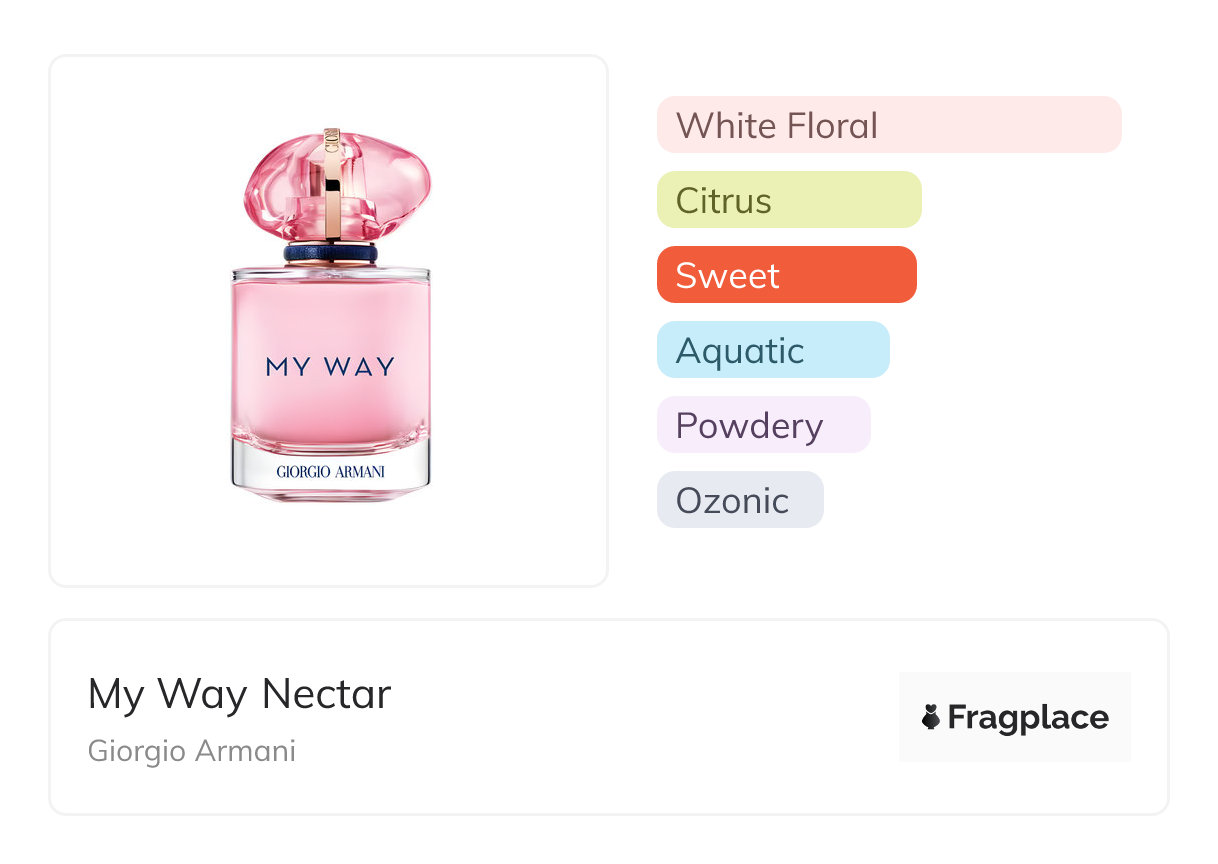
Task: Click blank space left of the perfume bottle
Action: point(140,320)
